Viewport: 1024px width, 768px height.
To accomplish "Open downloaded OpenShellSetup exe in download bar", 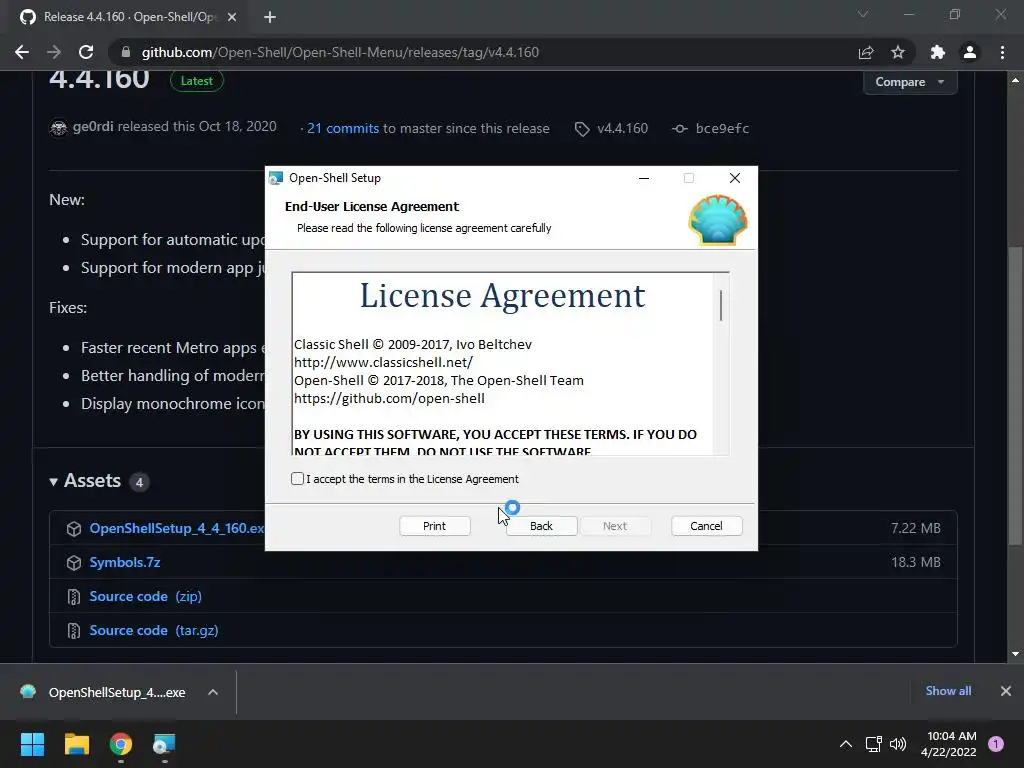I will (x=103, y=692).
